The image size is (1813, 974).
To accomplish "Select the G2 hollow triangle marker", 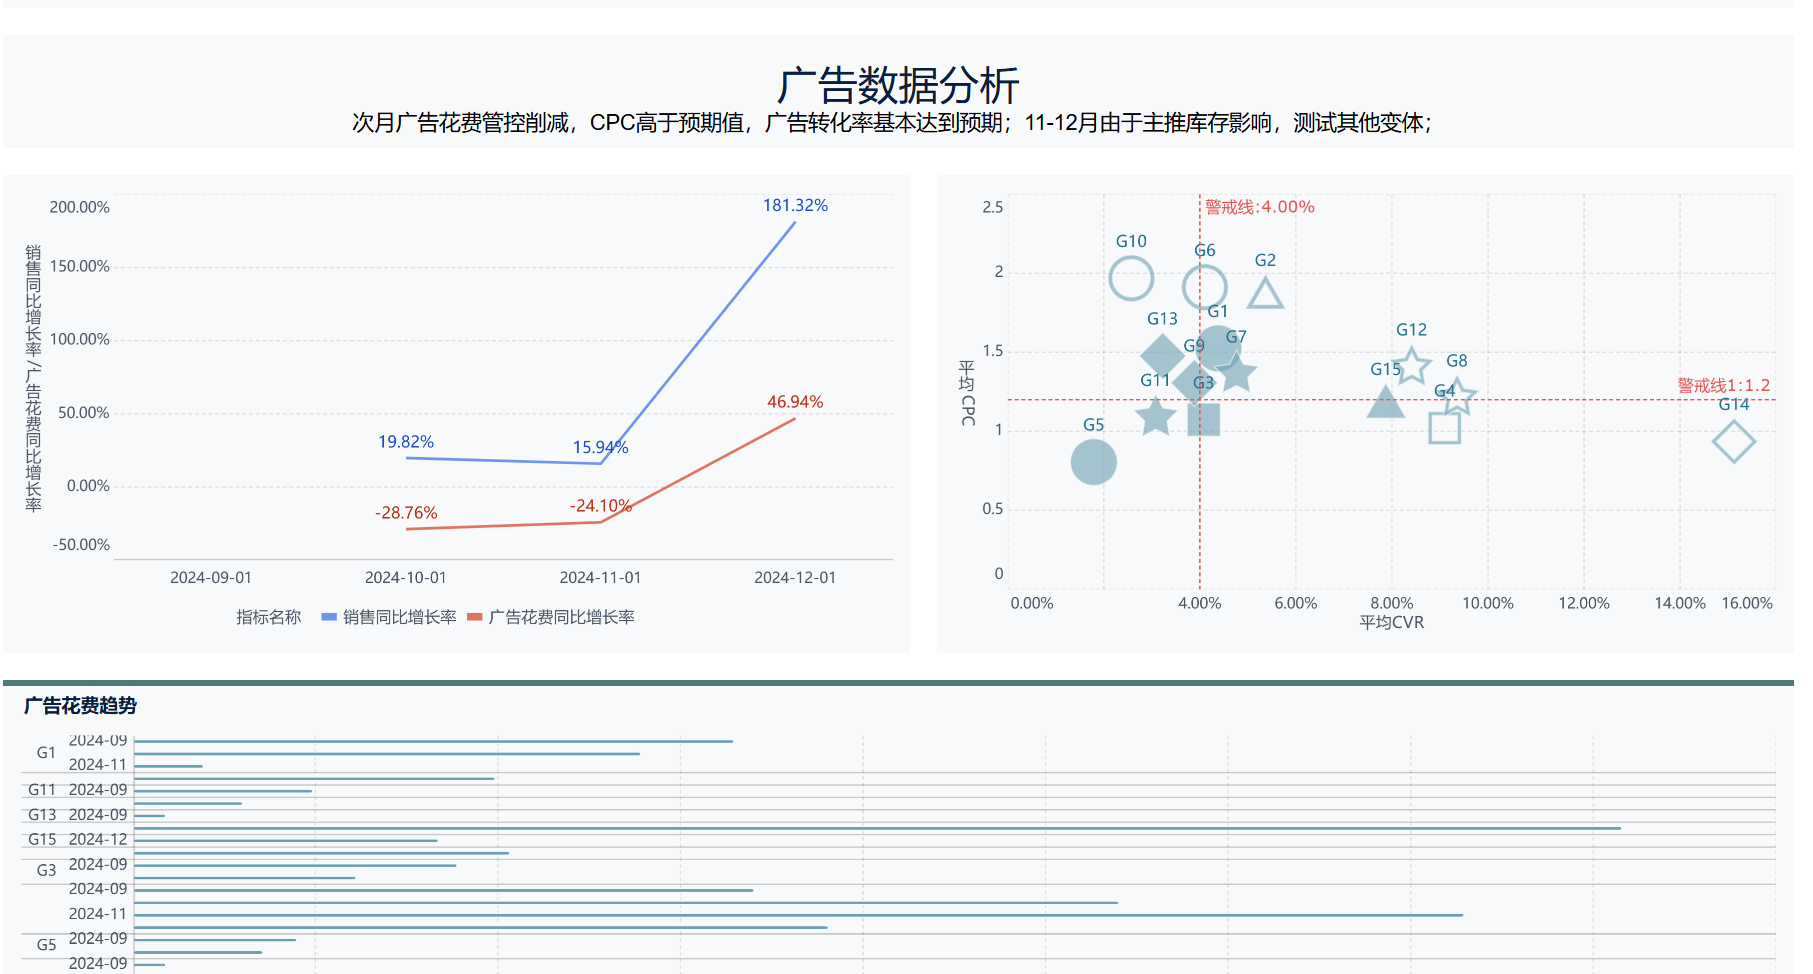I will click(x=1265, y=294).
